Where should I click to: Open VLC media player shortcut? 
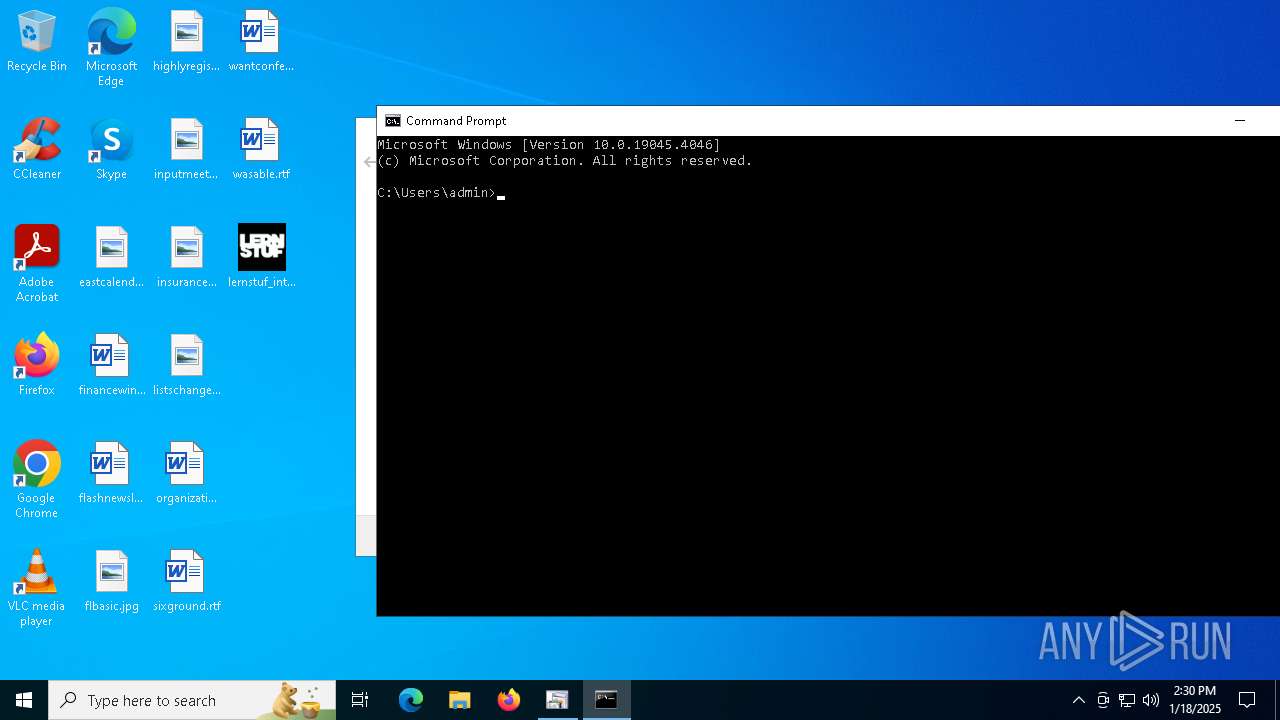click(x=37, y=588)
